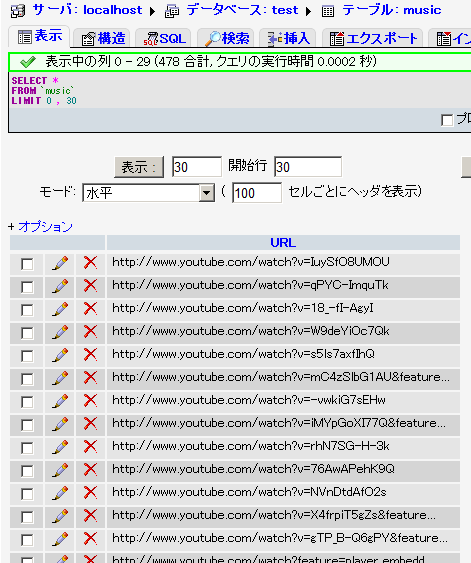Open the モード display mode dropdown
Viewport: 471px width, 563px height.
pos(148,193)
